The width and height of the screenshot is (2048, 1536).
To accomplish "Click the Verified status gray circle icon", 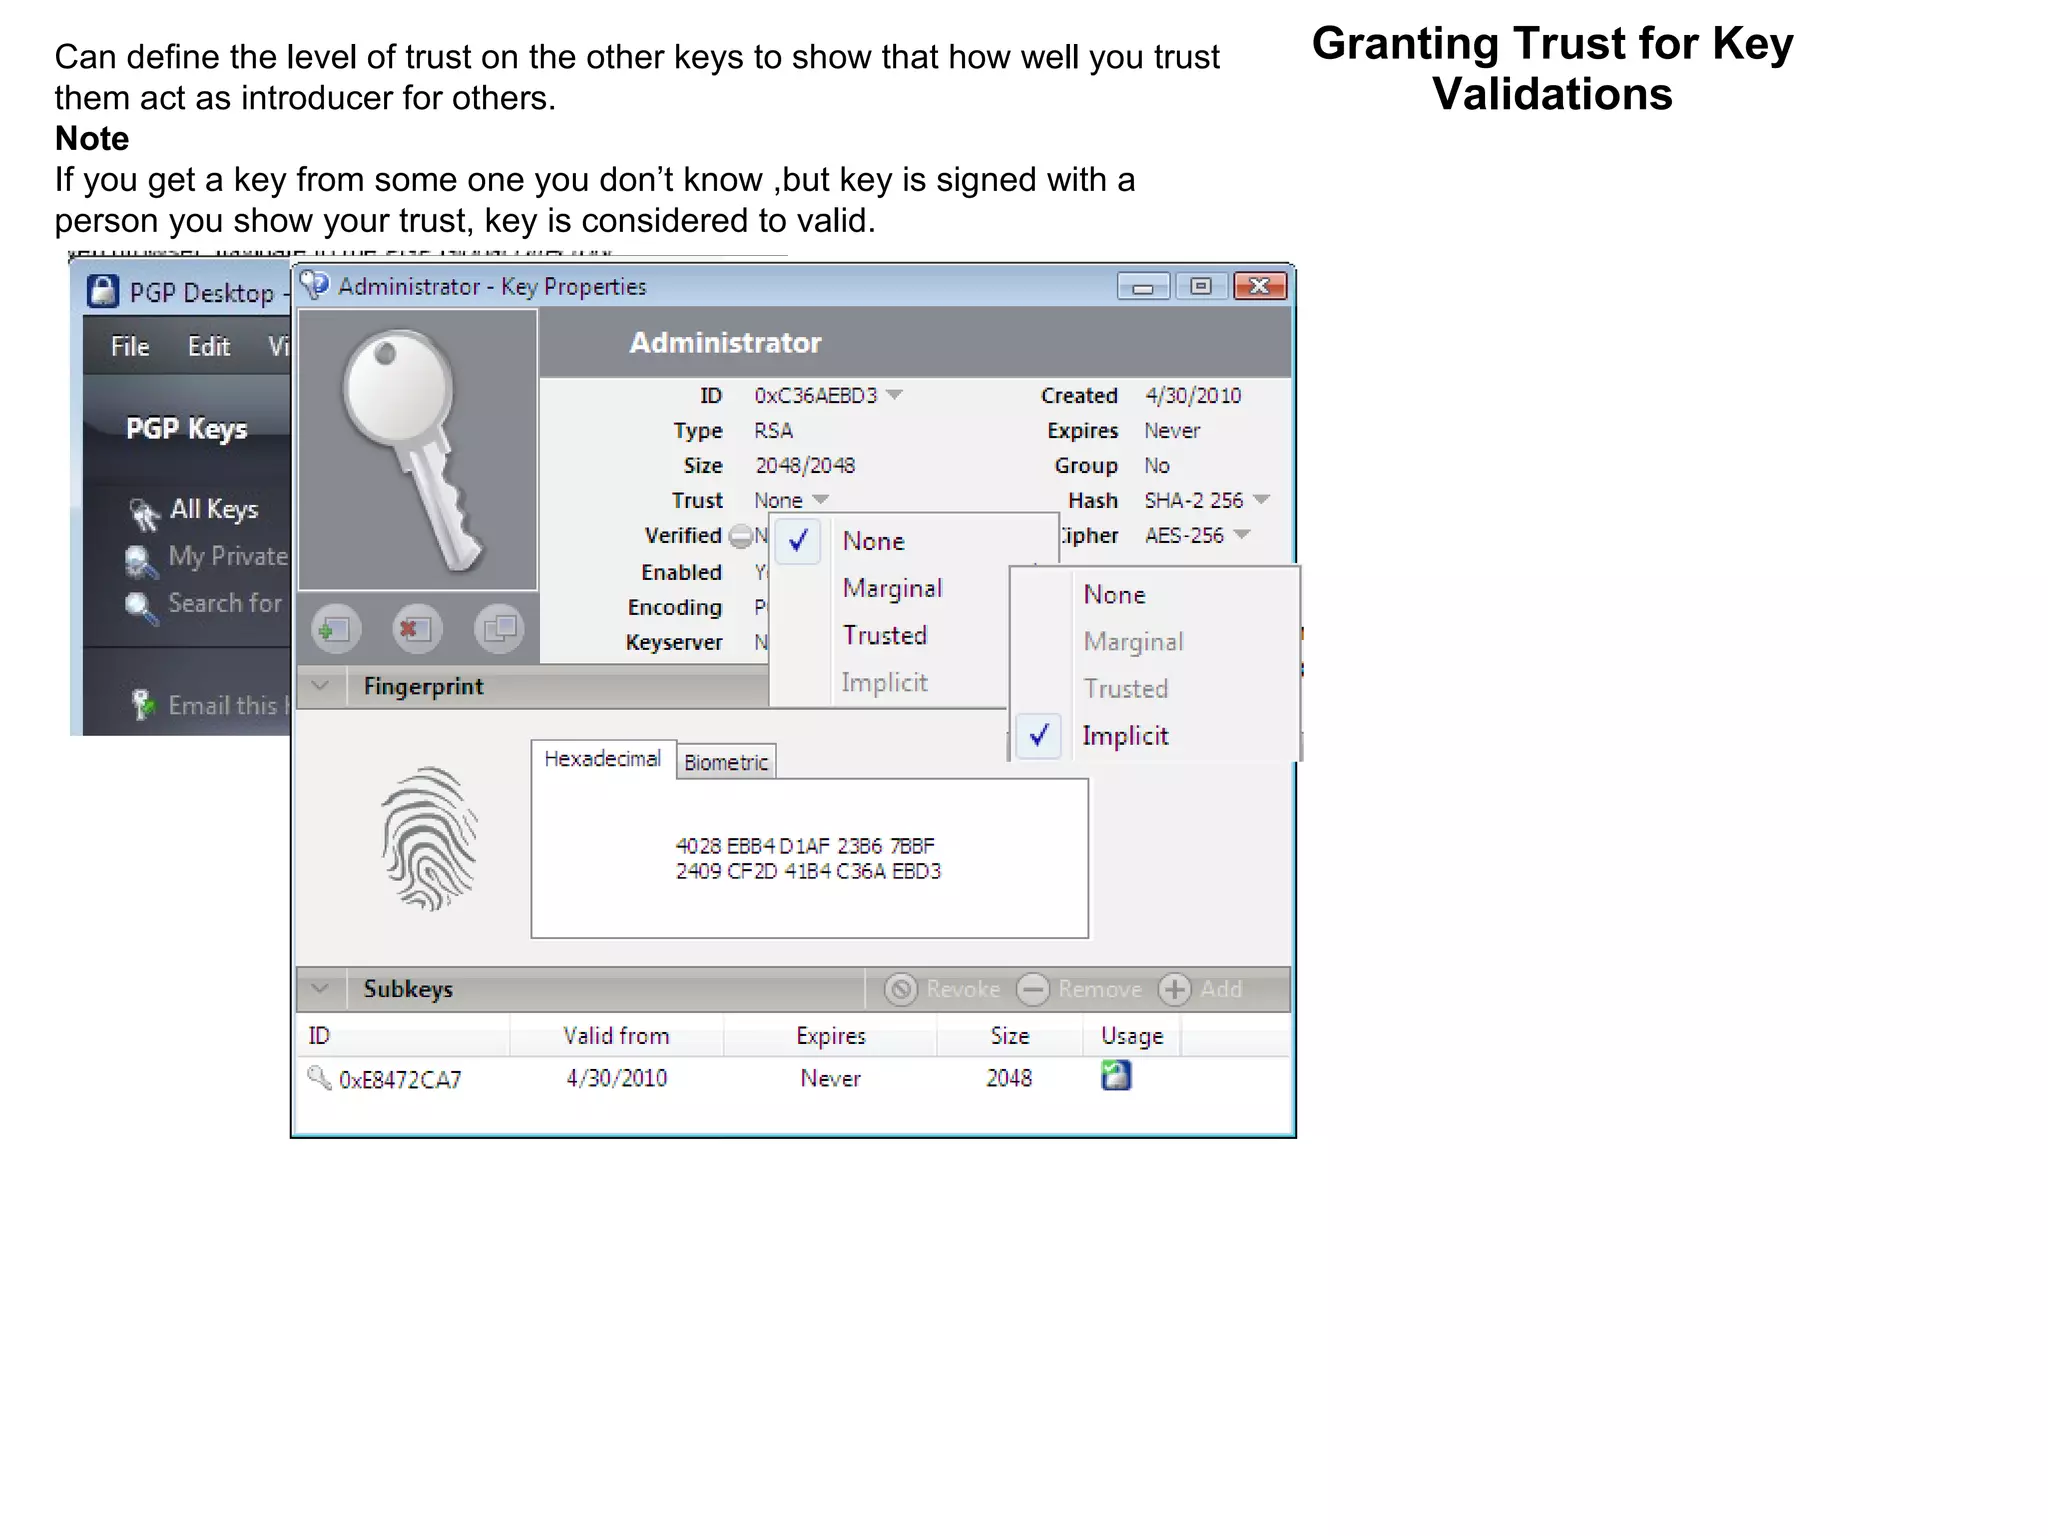I will [740, 537].
